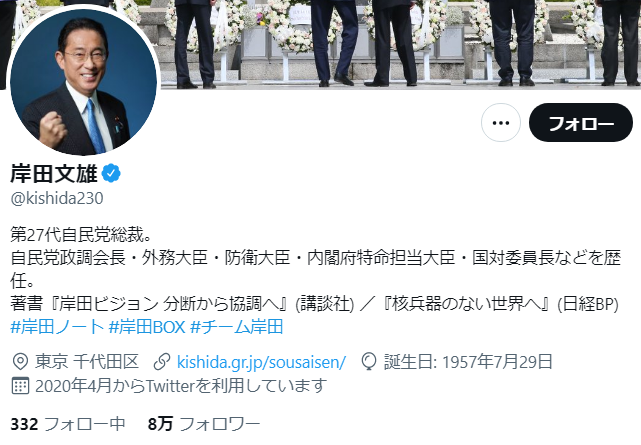This screenshot has height=445, width=641.
Task: Click the display name 岸田文雄
Action: tap(54, 173)
